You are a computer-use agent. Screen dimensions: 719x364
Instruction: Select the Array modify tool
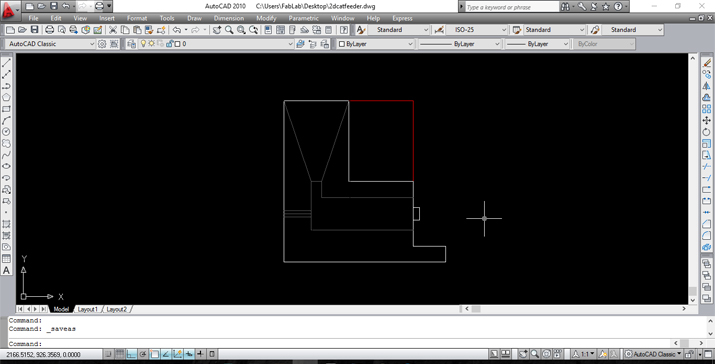point(707,109)
